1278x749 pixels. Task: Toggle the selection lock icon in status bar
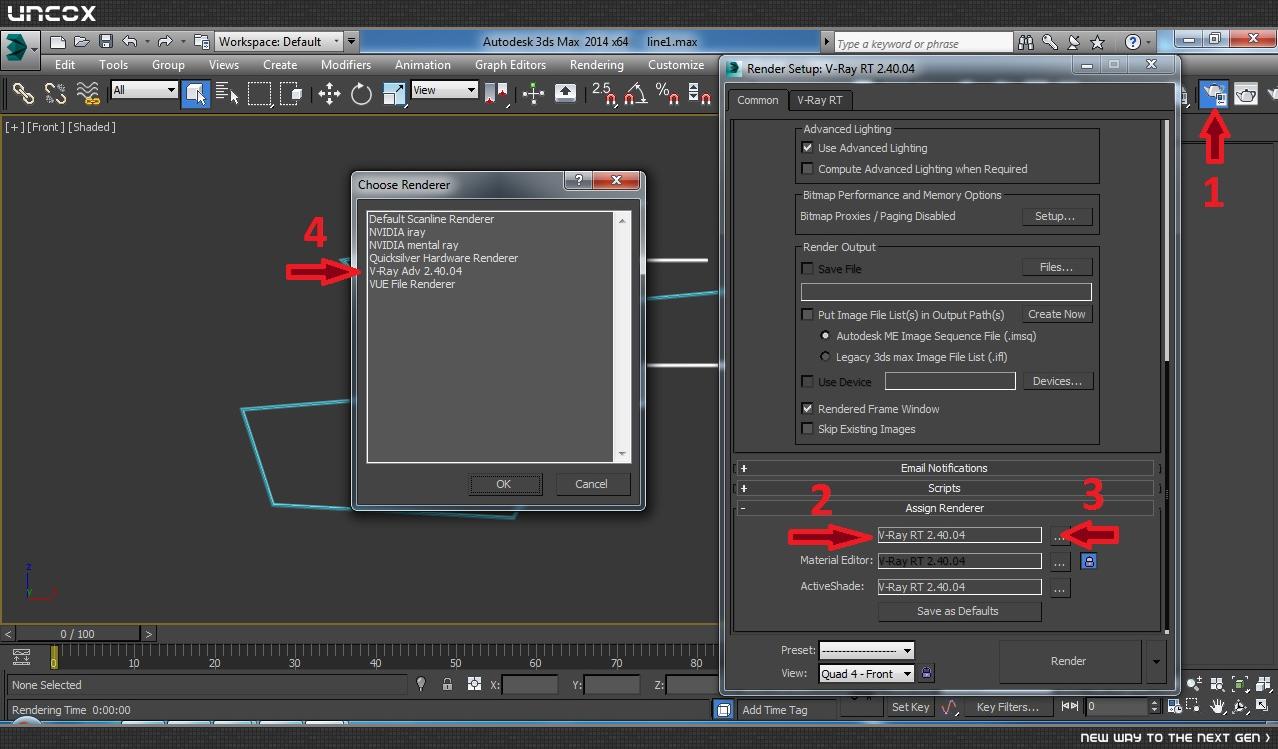pyautogui.click(x=447, y=684)
